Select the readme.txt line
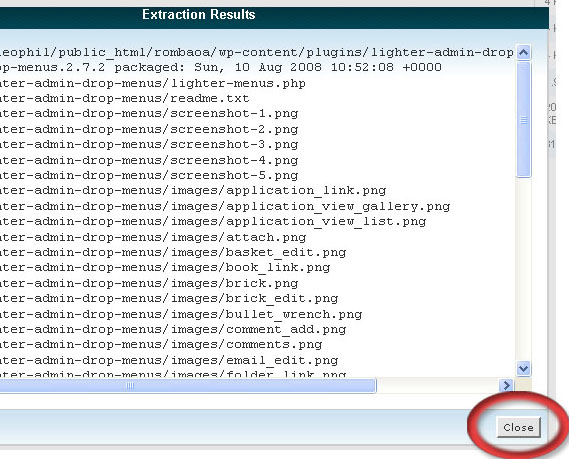 coord(124,98)
